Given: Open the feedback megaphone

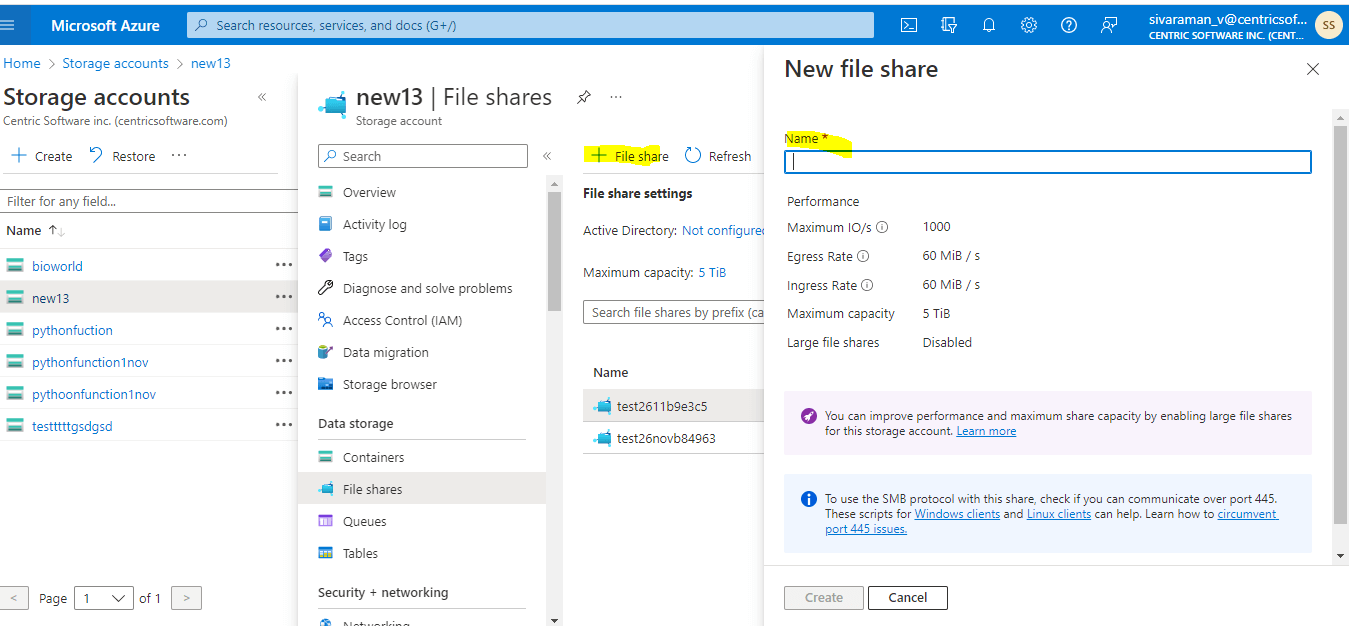Looking at the screenshot, I should [x=1108, y=24].
